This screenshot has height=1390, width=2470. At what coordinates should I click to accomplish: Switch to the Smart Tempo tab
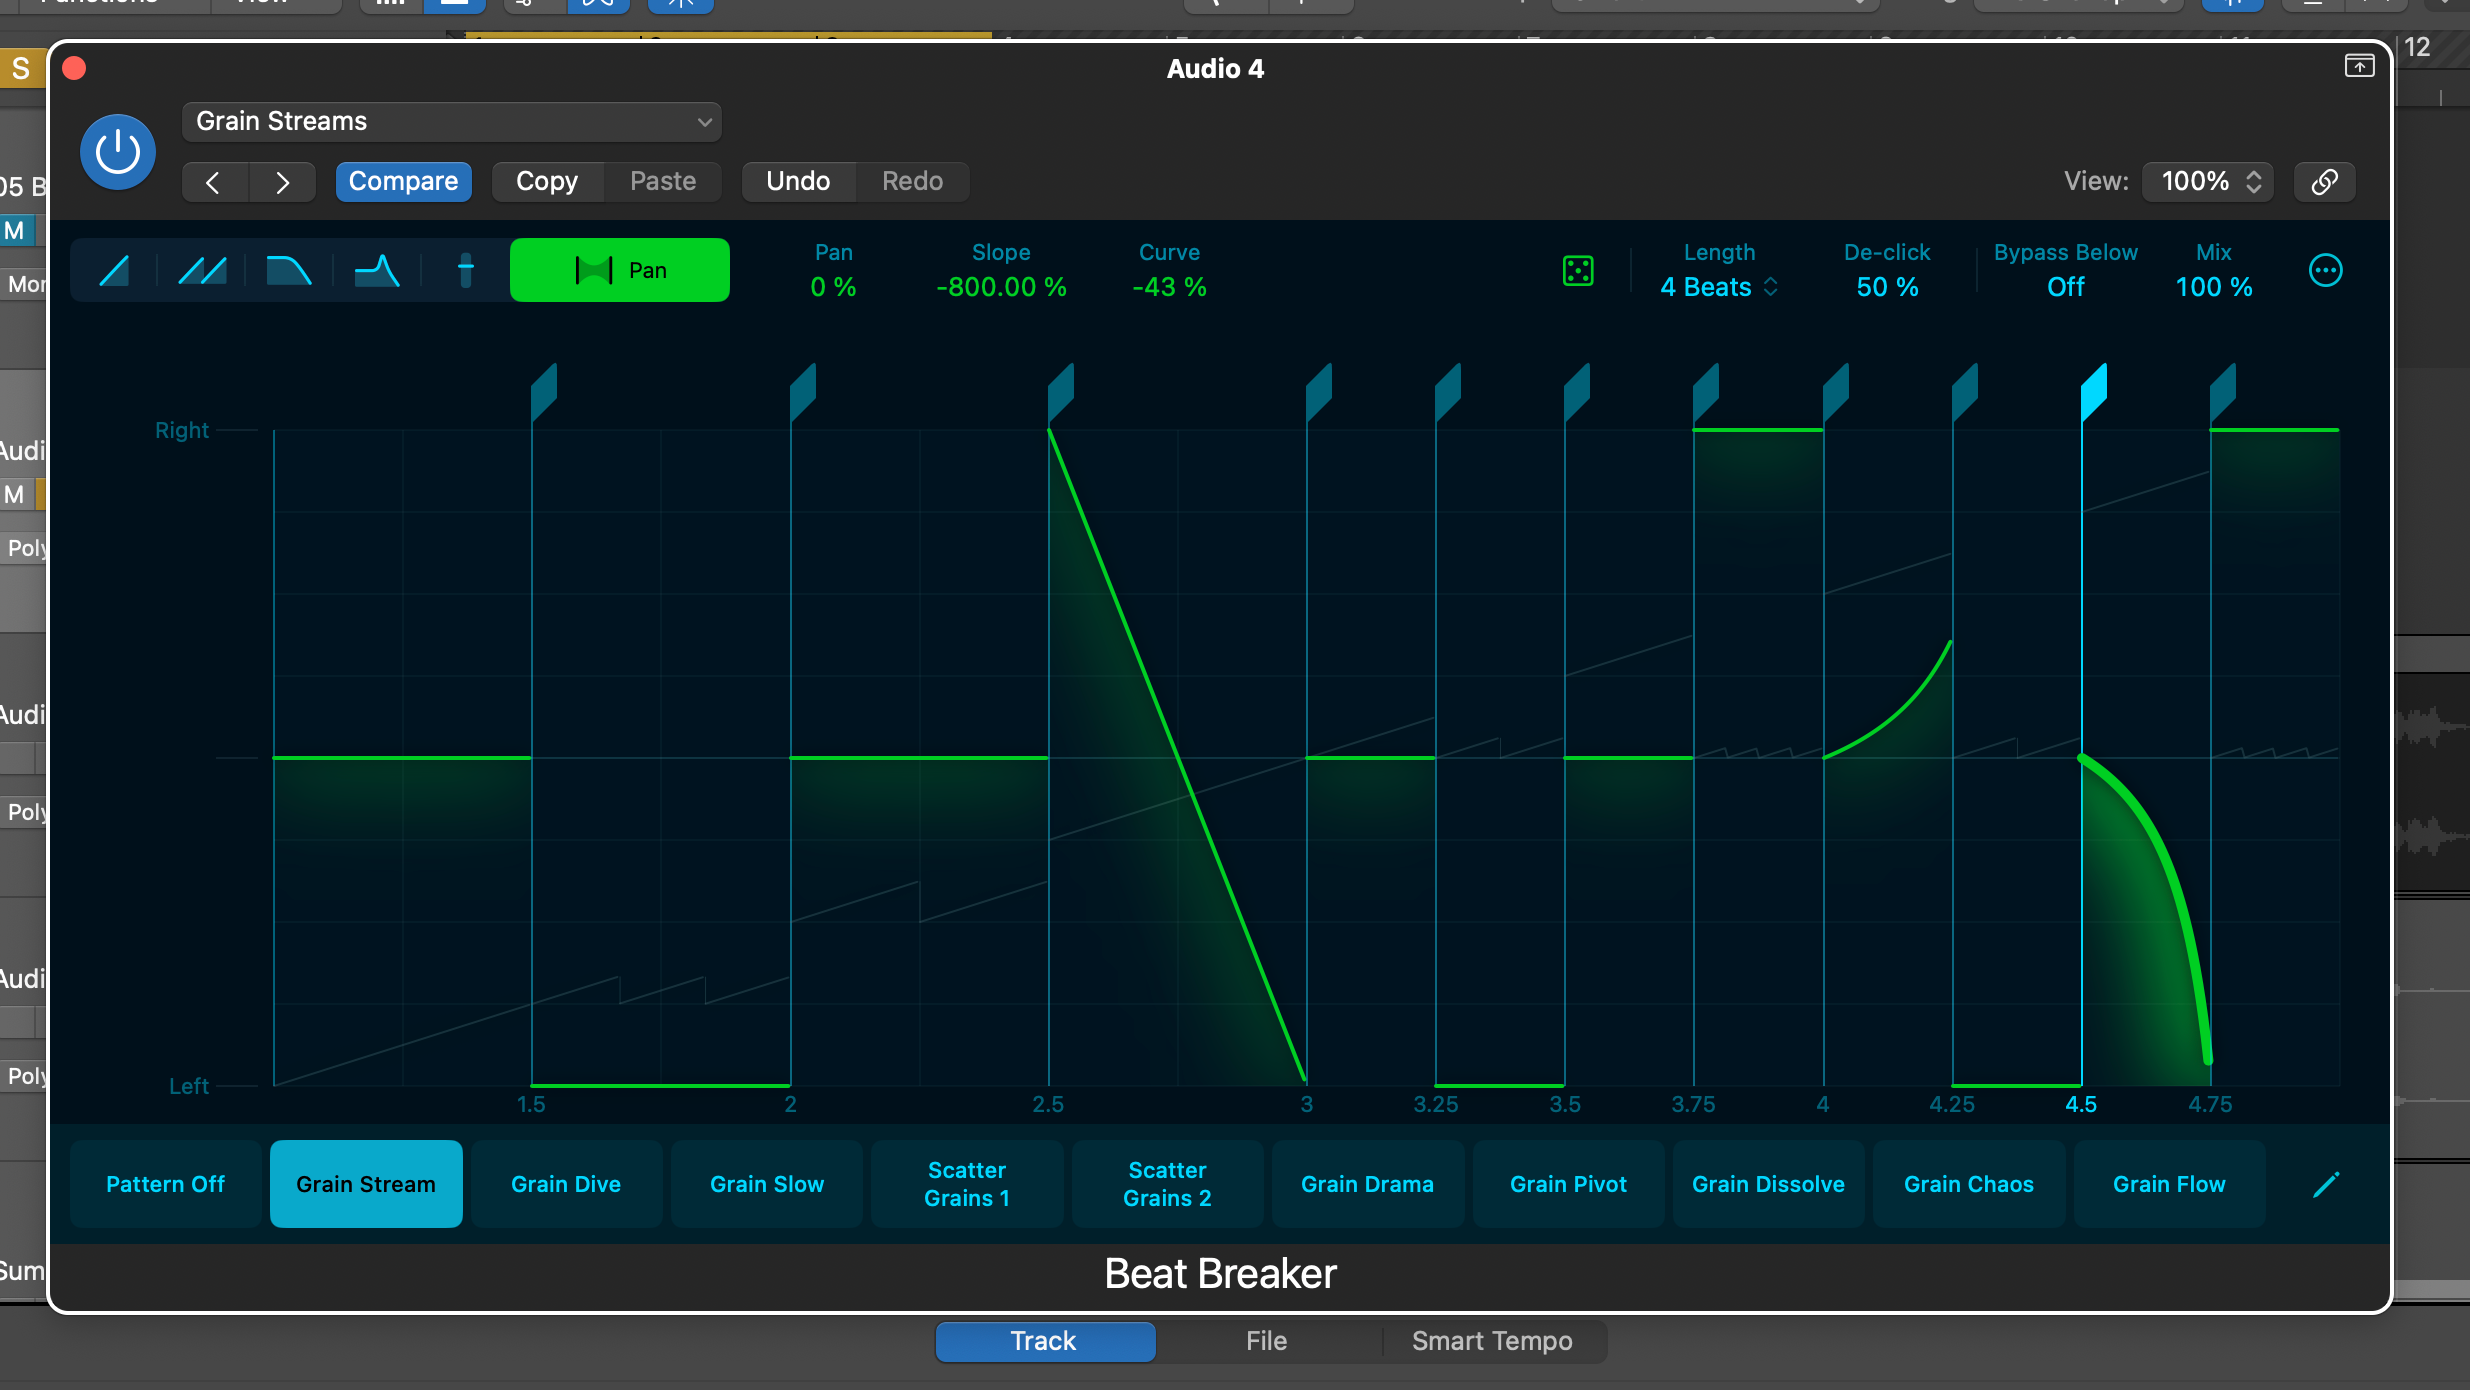(1492, 1341)
